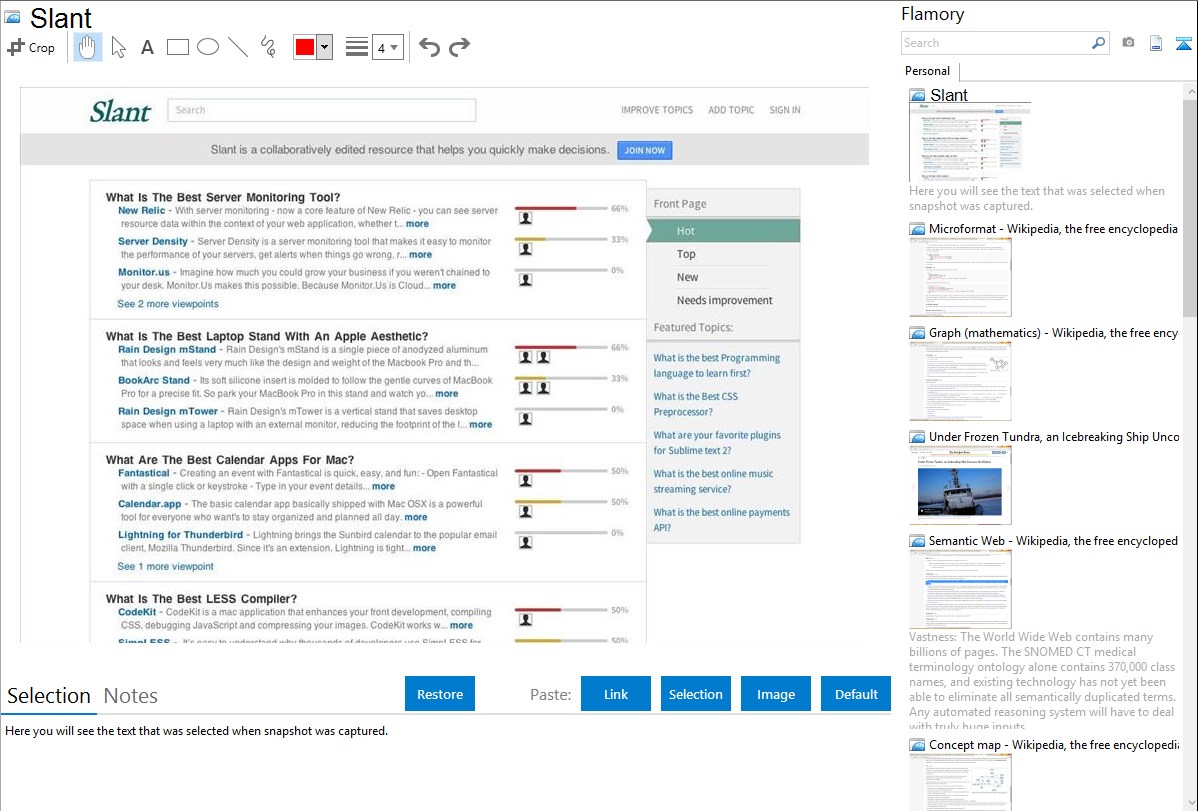Switch to the Notes tab
This screenshot has height=811, width=1198.
point(130,696)
